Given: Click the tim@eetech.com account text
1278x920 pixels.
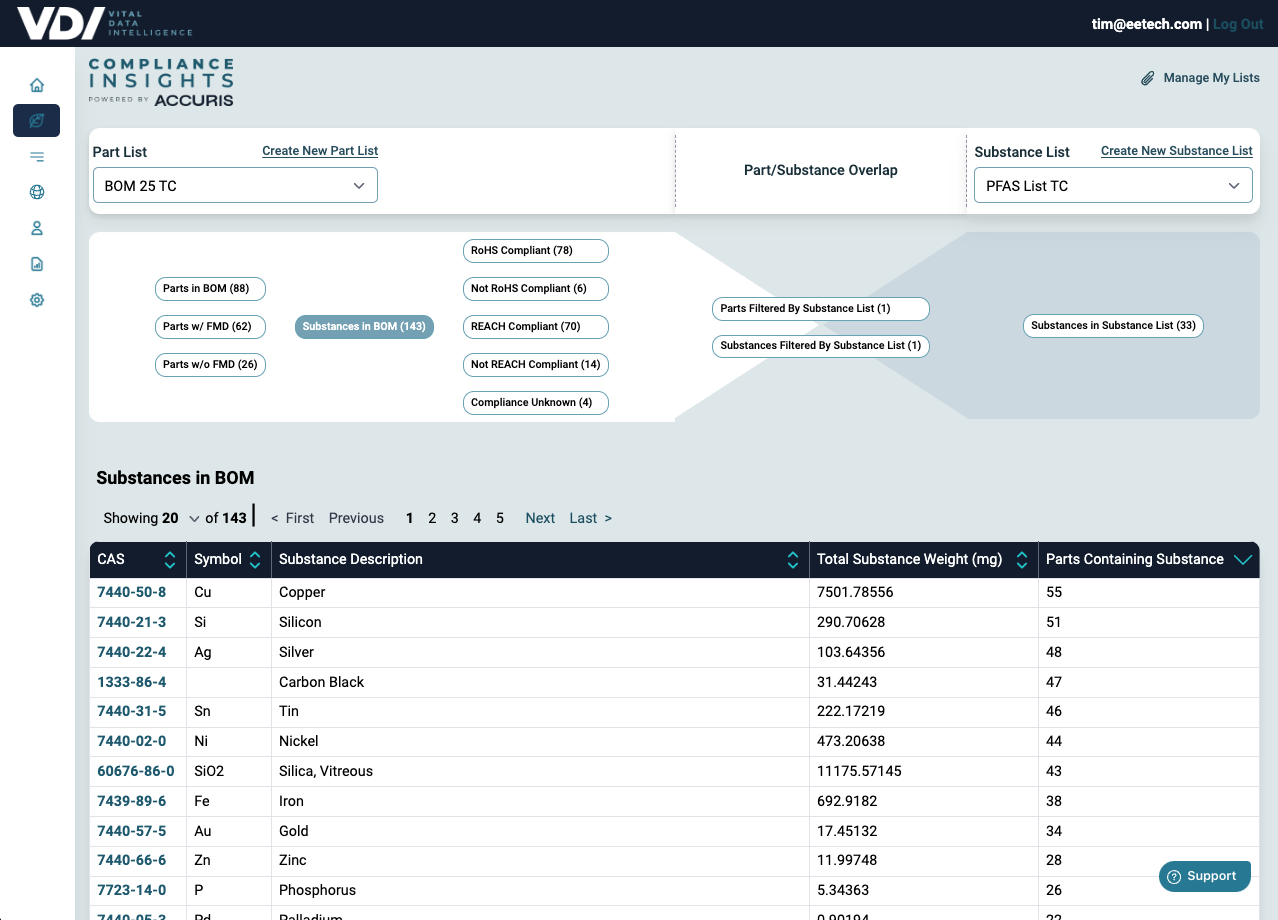Looking at the screenshot, I should coord(1147,24).
